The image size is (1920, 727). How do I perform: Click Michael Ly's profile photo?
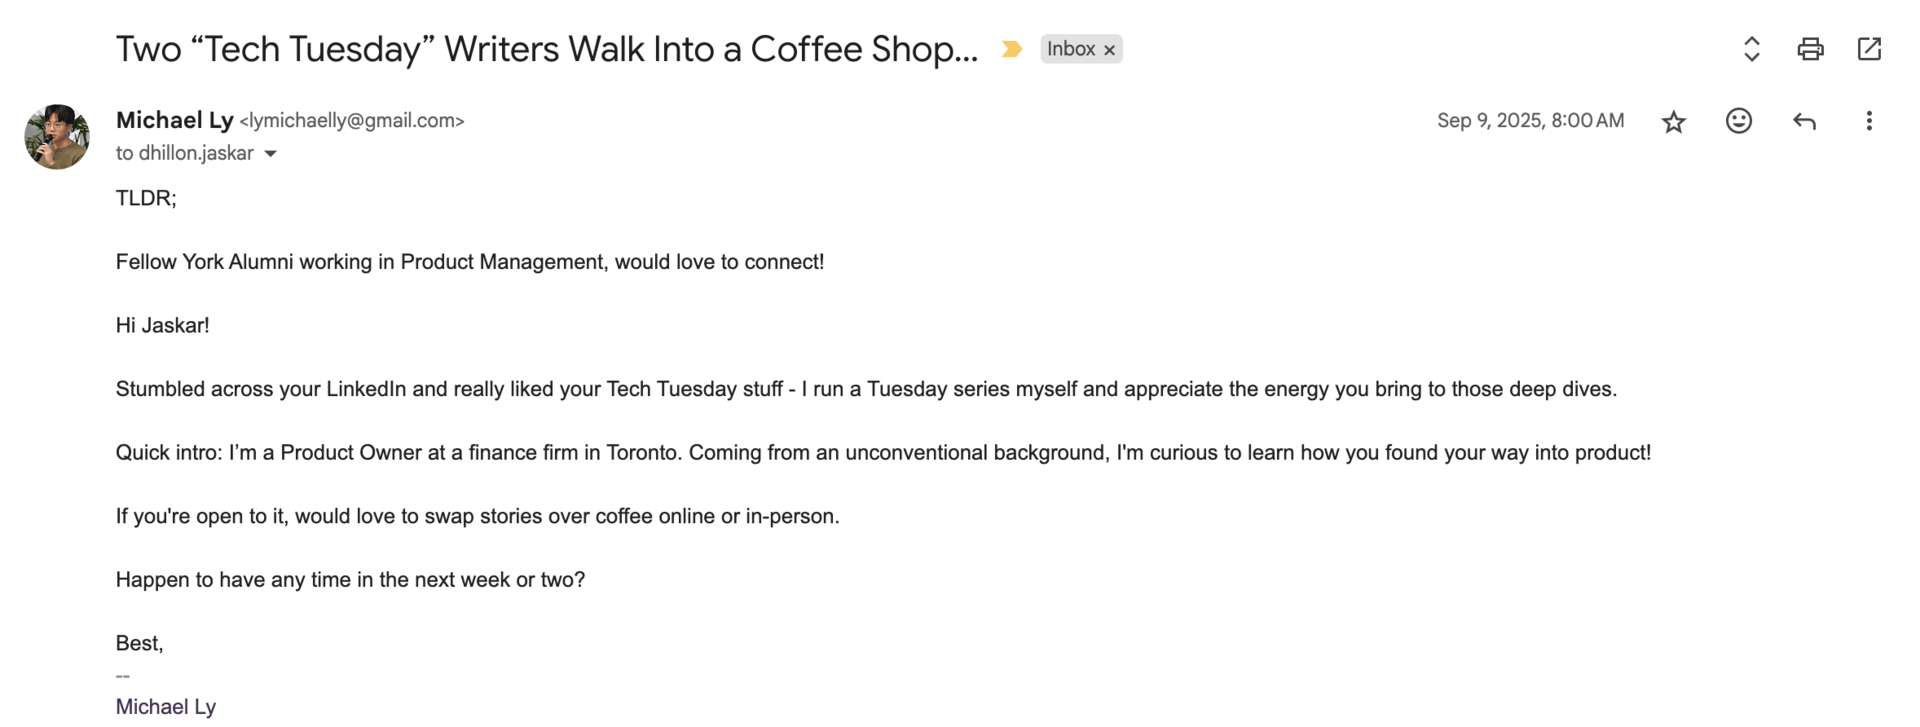click(57, 136)
